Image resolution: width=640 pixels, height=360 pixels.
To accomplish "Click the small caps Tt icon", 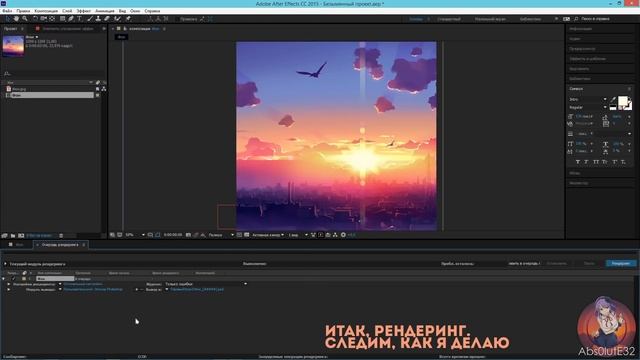I will (604, 162).
